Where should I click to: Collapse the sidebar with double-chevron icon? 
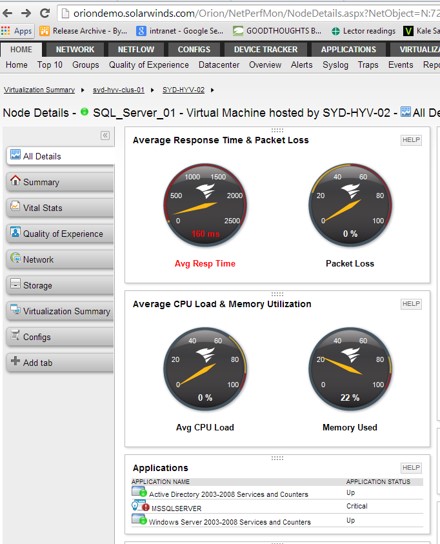click(105, 135)
